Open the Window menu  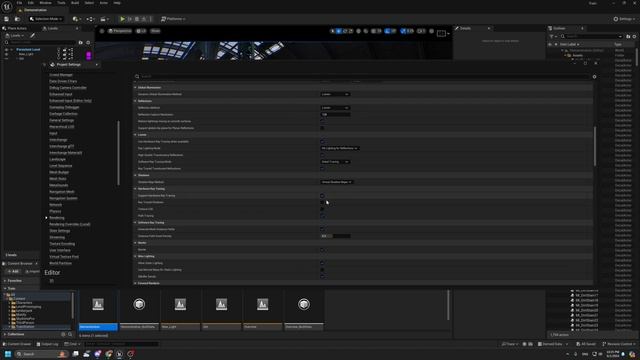45,3
